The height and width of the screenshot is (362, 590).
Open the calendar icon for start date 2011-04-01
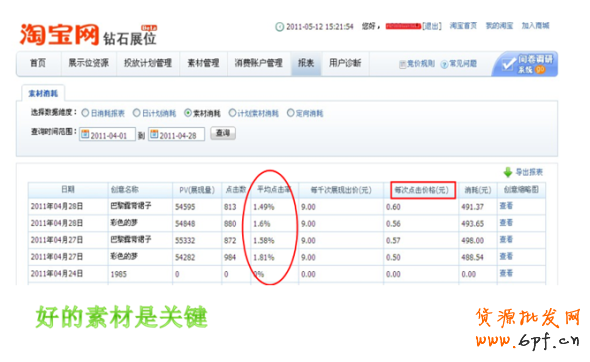[85, 134]
